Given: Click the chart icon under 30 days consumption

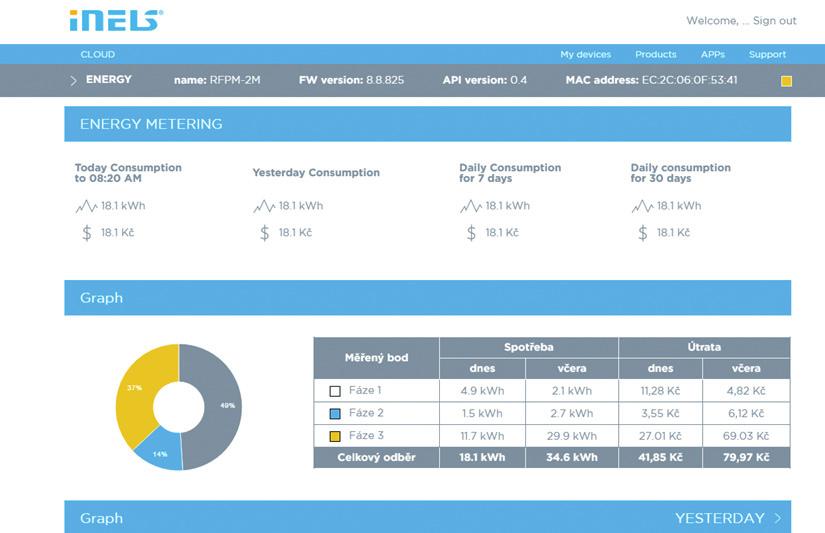Looking at the screenshot, I should pos(642,206).
